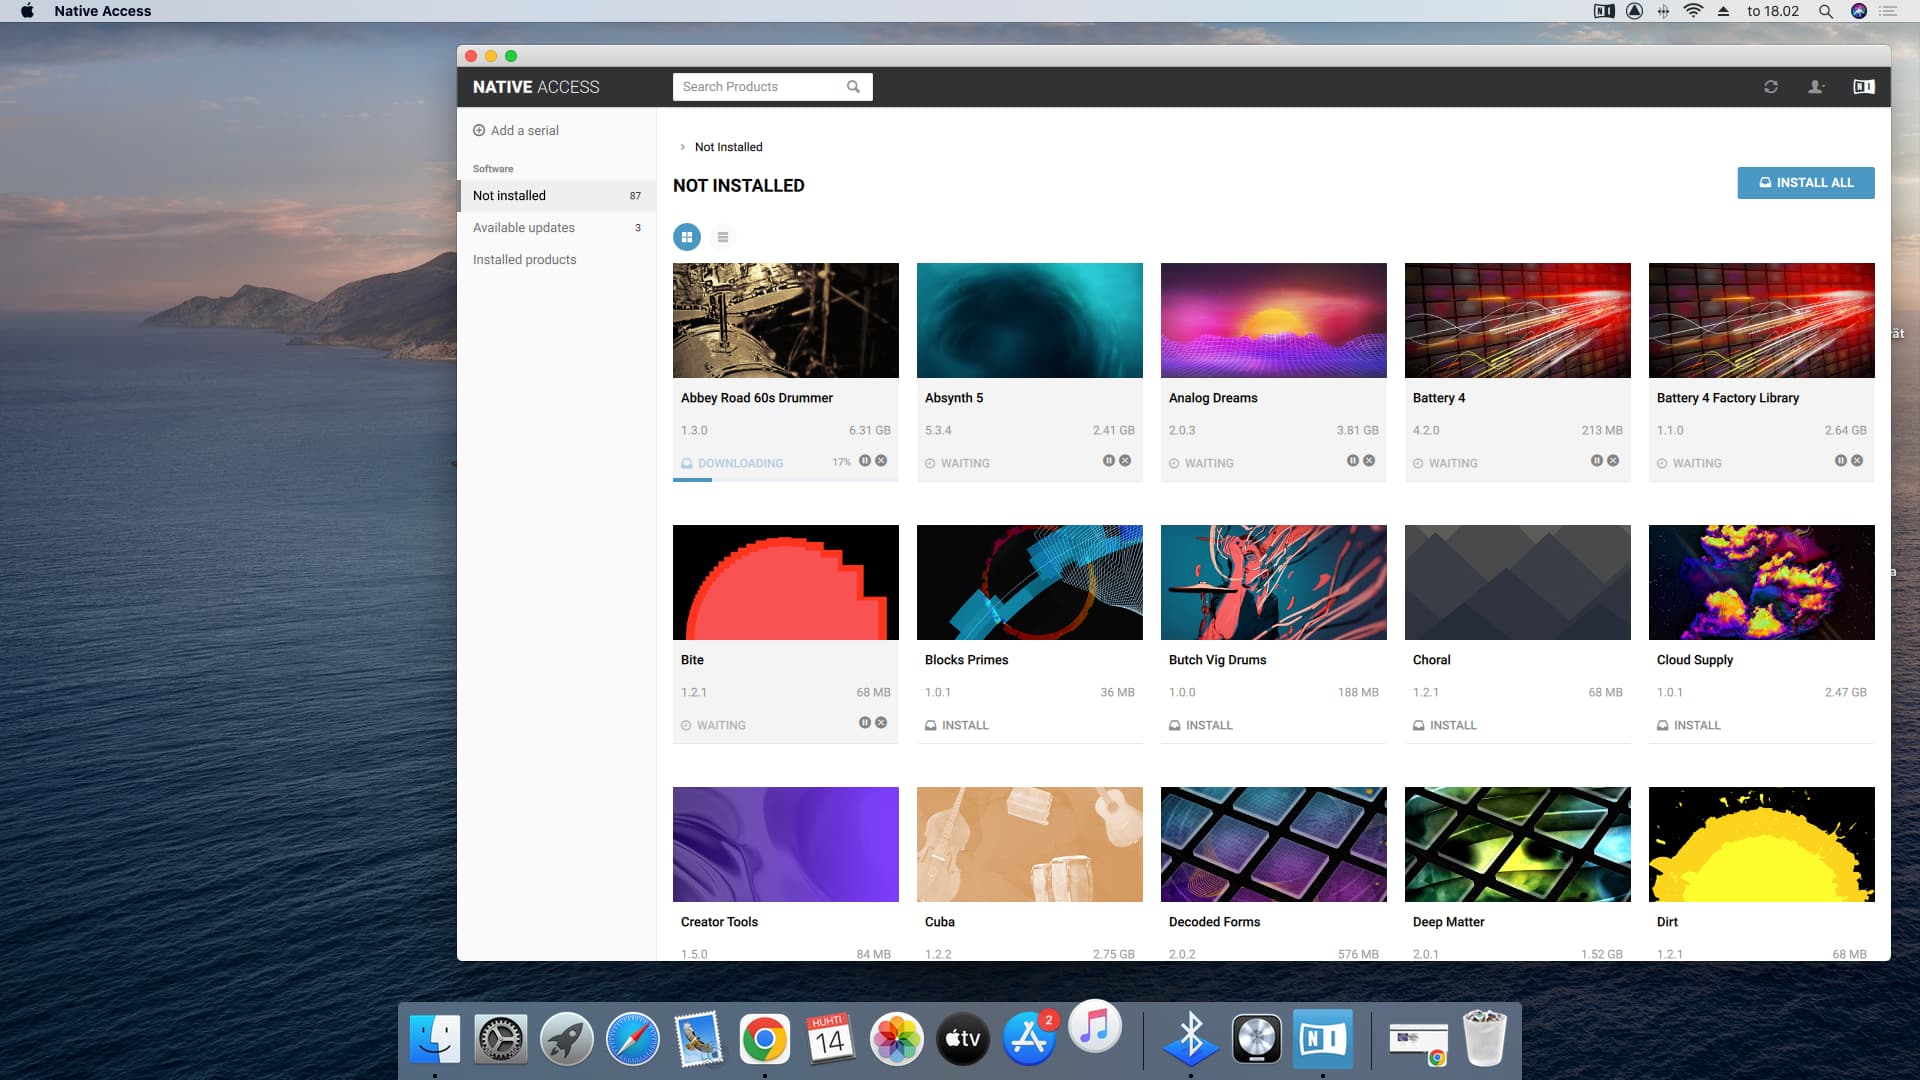The height and width of the screenshot is (1080, 1920).
Task: Open Music app from the Dock
Action: pyautogui.click(x=1095, y=1027)
